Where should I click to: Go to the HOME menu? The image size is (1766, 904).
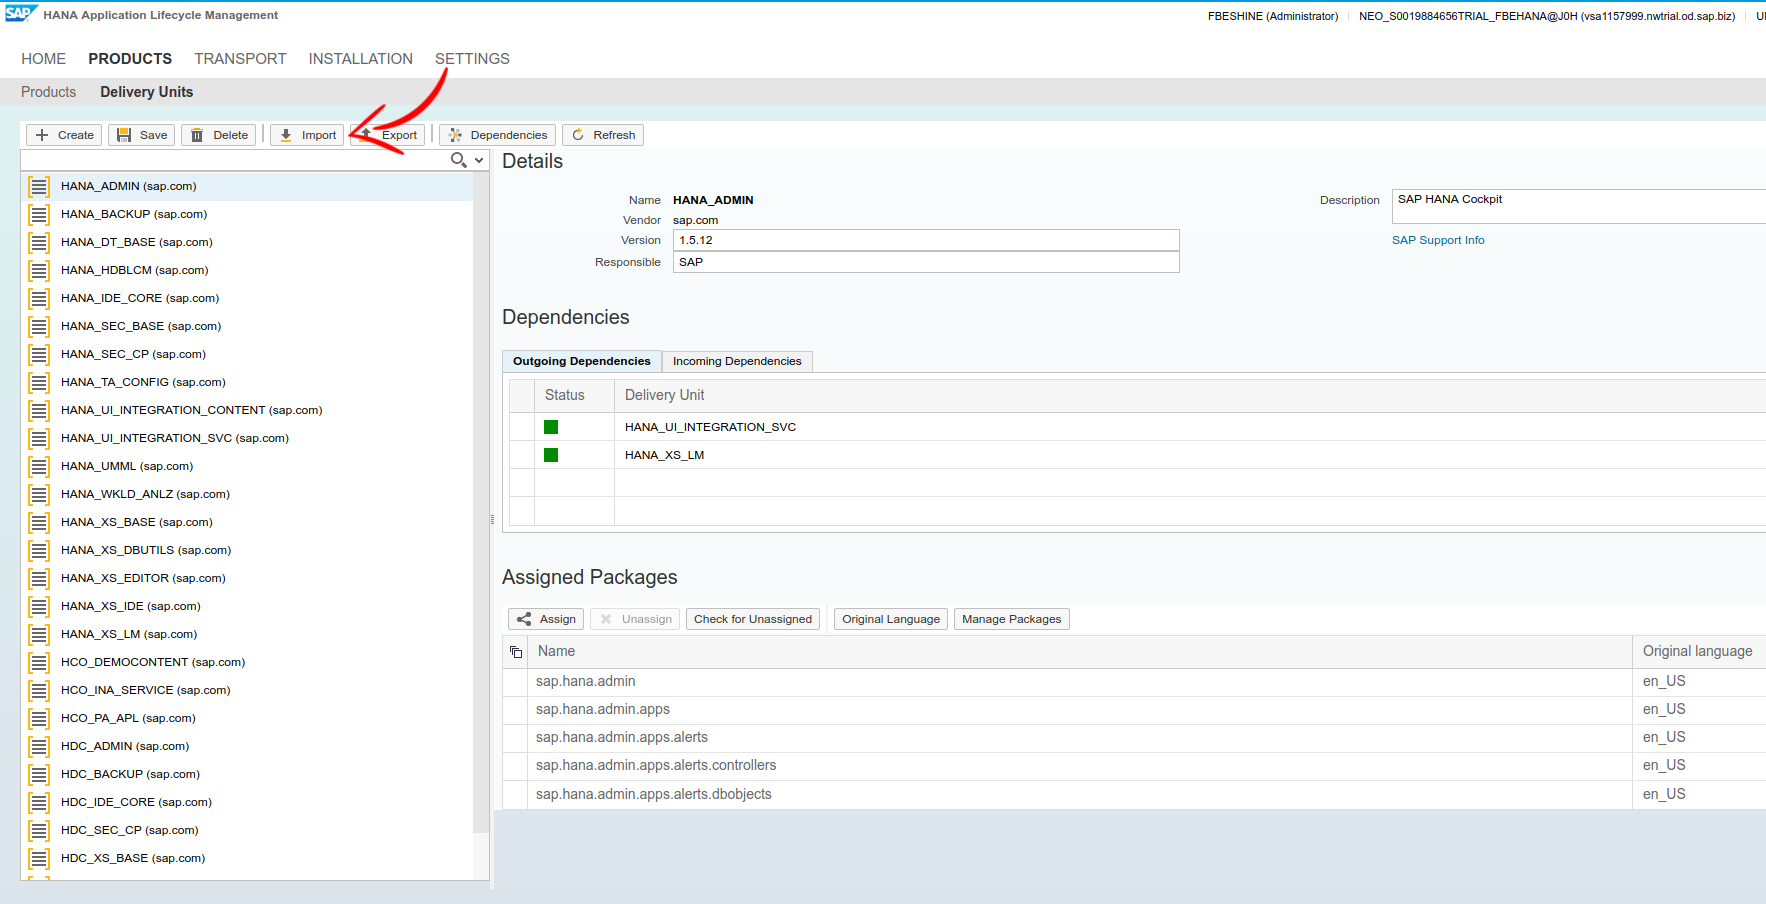pos(44,59)
